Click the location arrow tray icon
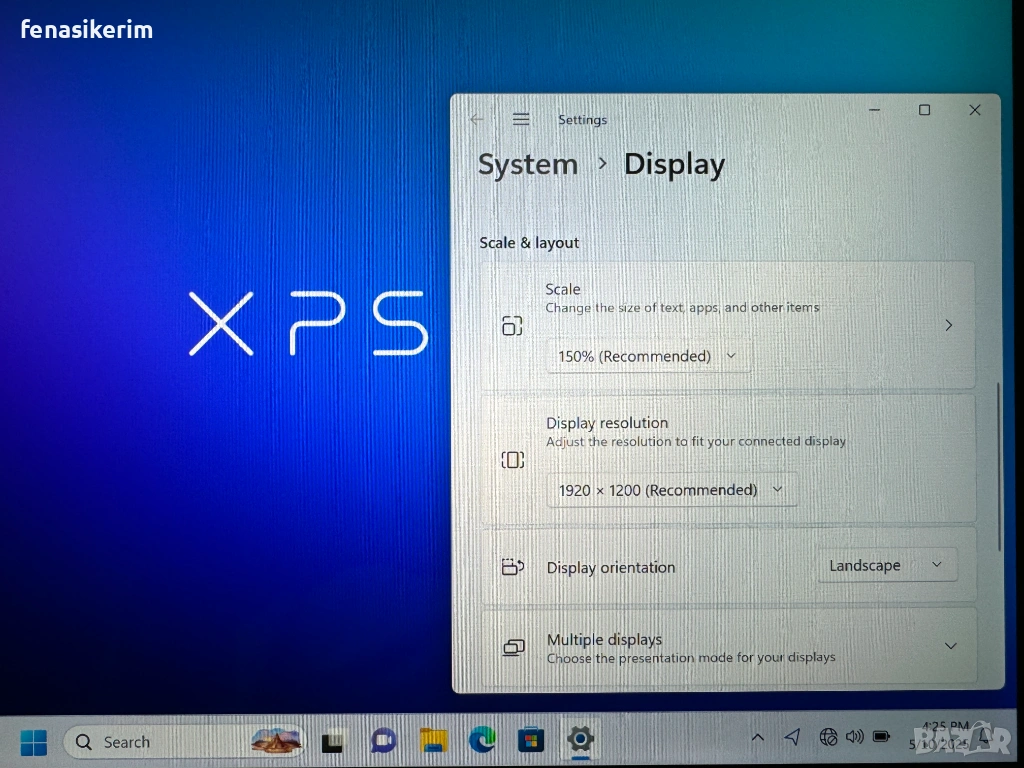 [x=792, y=737]
